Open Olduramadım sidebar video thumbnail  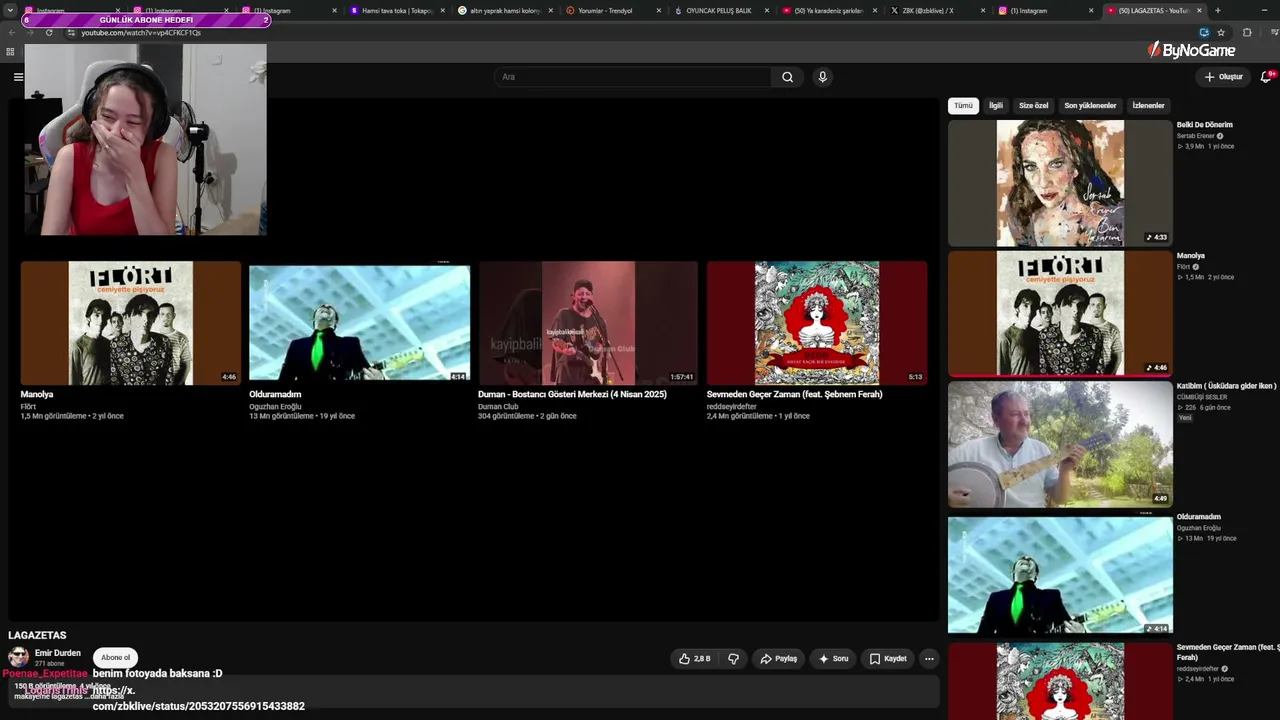tap(1060, 575)
